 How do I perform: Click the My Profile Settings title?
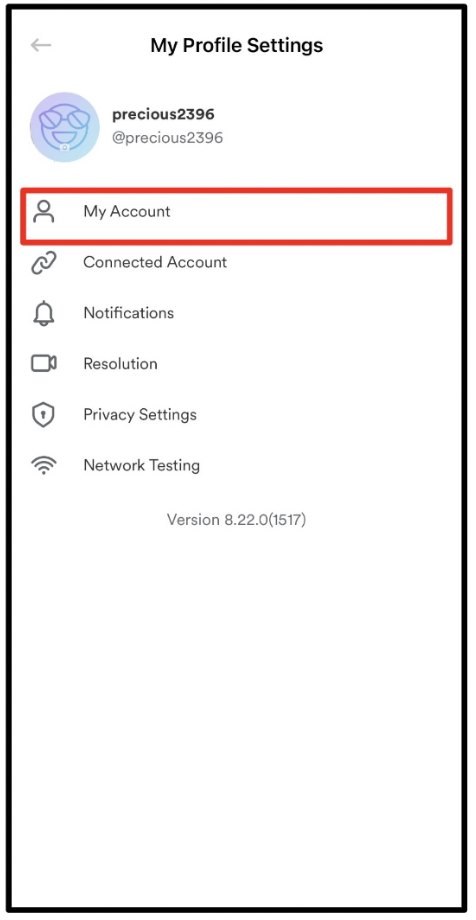pos(237,45)
